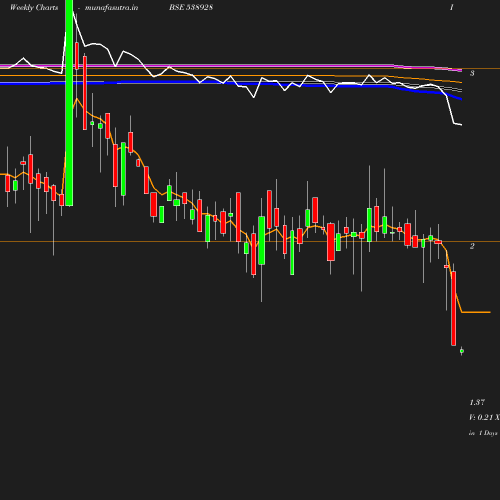Click the price value '1.37'
Viewport: 500px width, 500px height.
[x=477, y=402]
